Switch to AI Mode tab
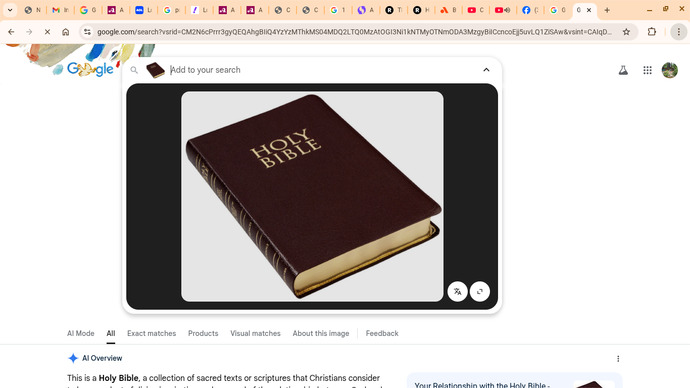 click(81, 333)
